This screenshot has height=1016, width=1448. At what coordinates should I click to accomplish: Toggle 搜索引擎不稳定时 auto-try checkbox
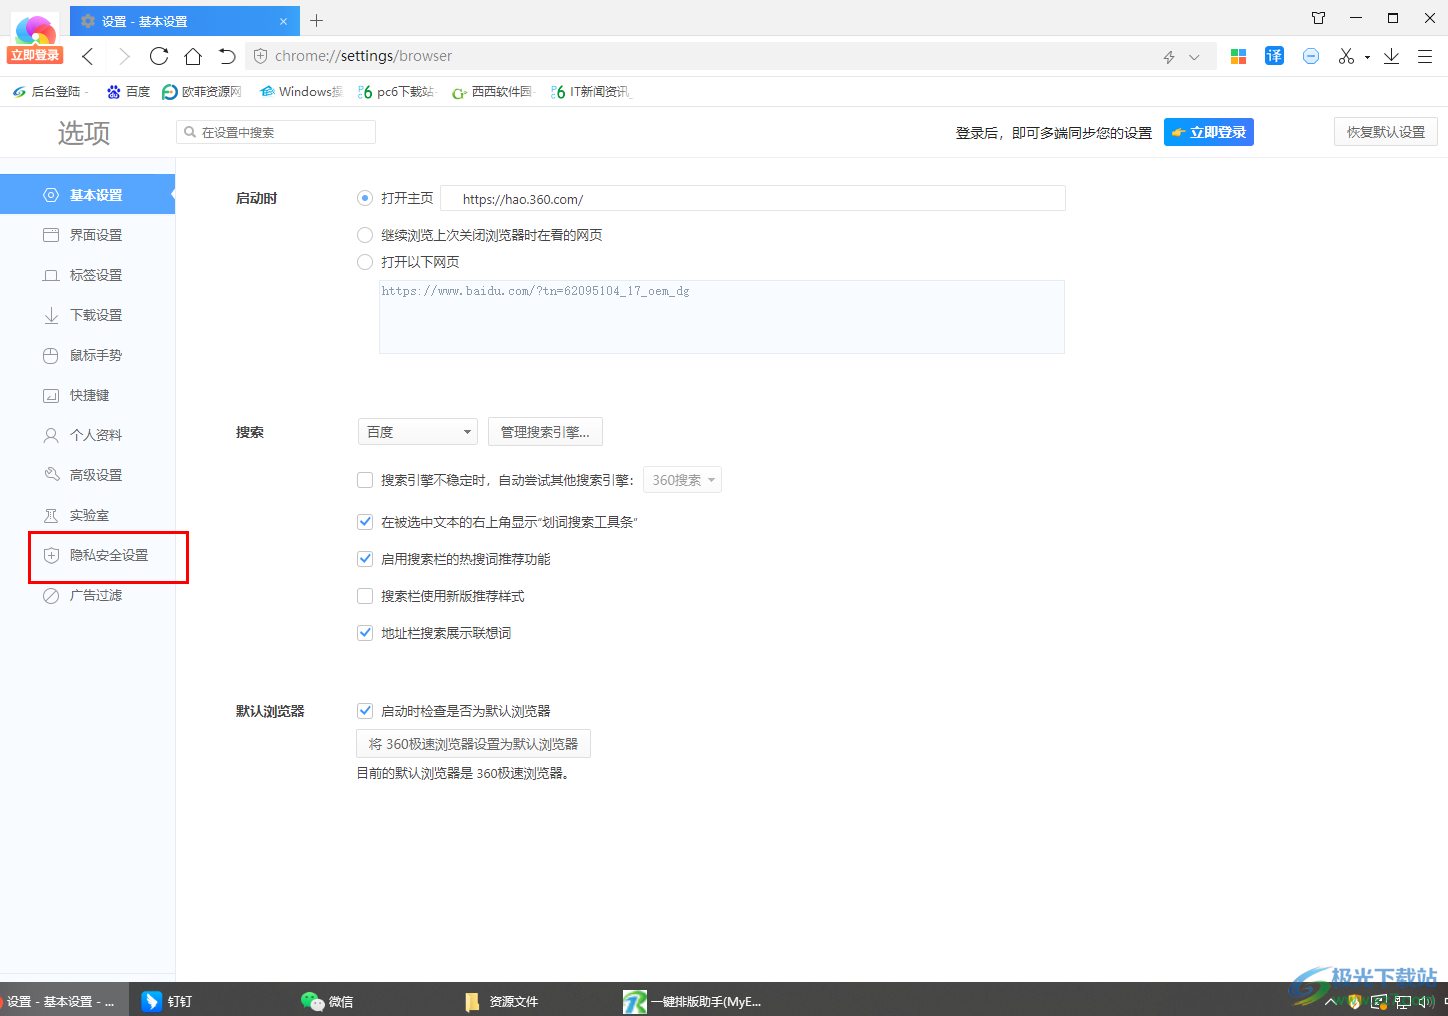[x=365, y=480]
